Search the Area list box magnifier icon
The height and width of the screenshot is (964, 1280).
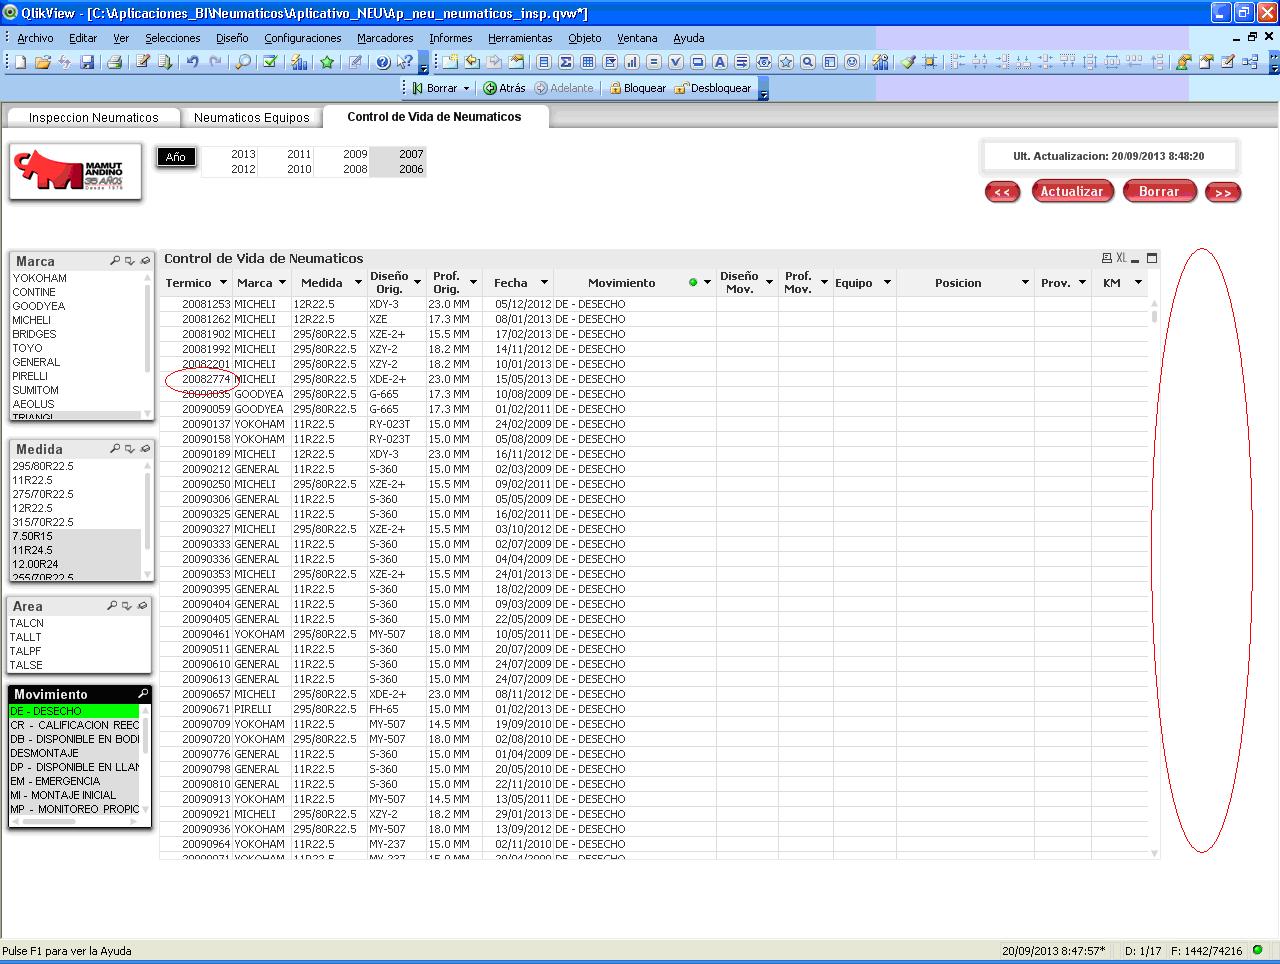tap(113, 606)
